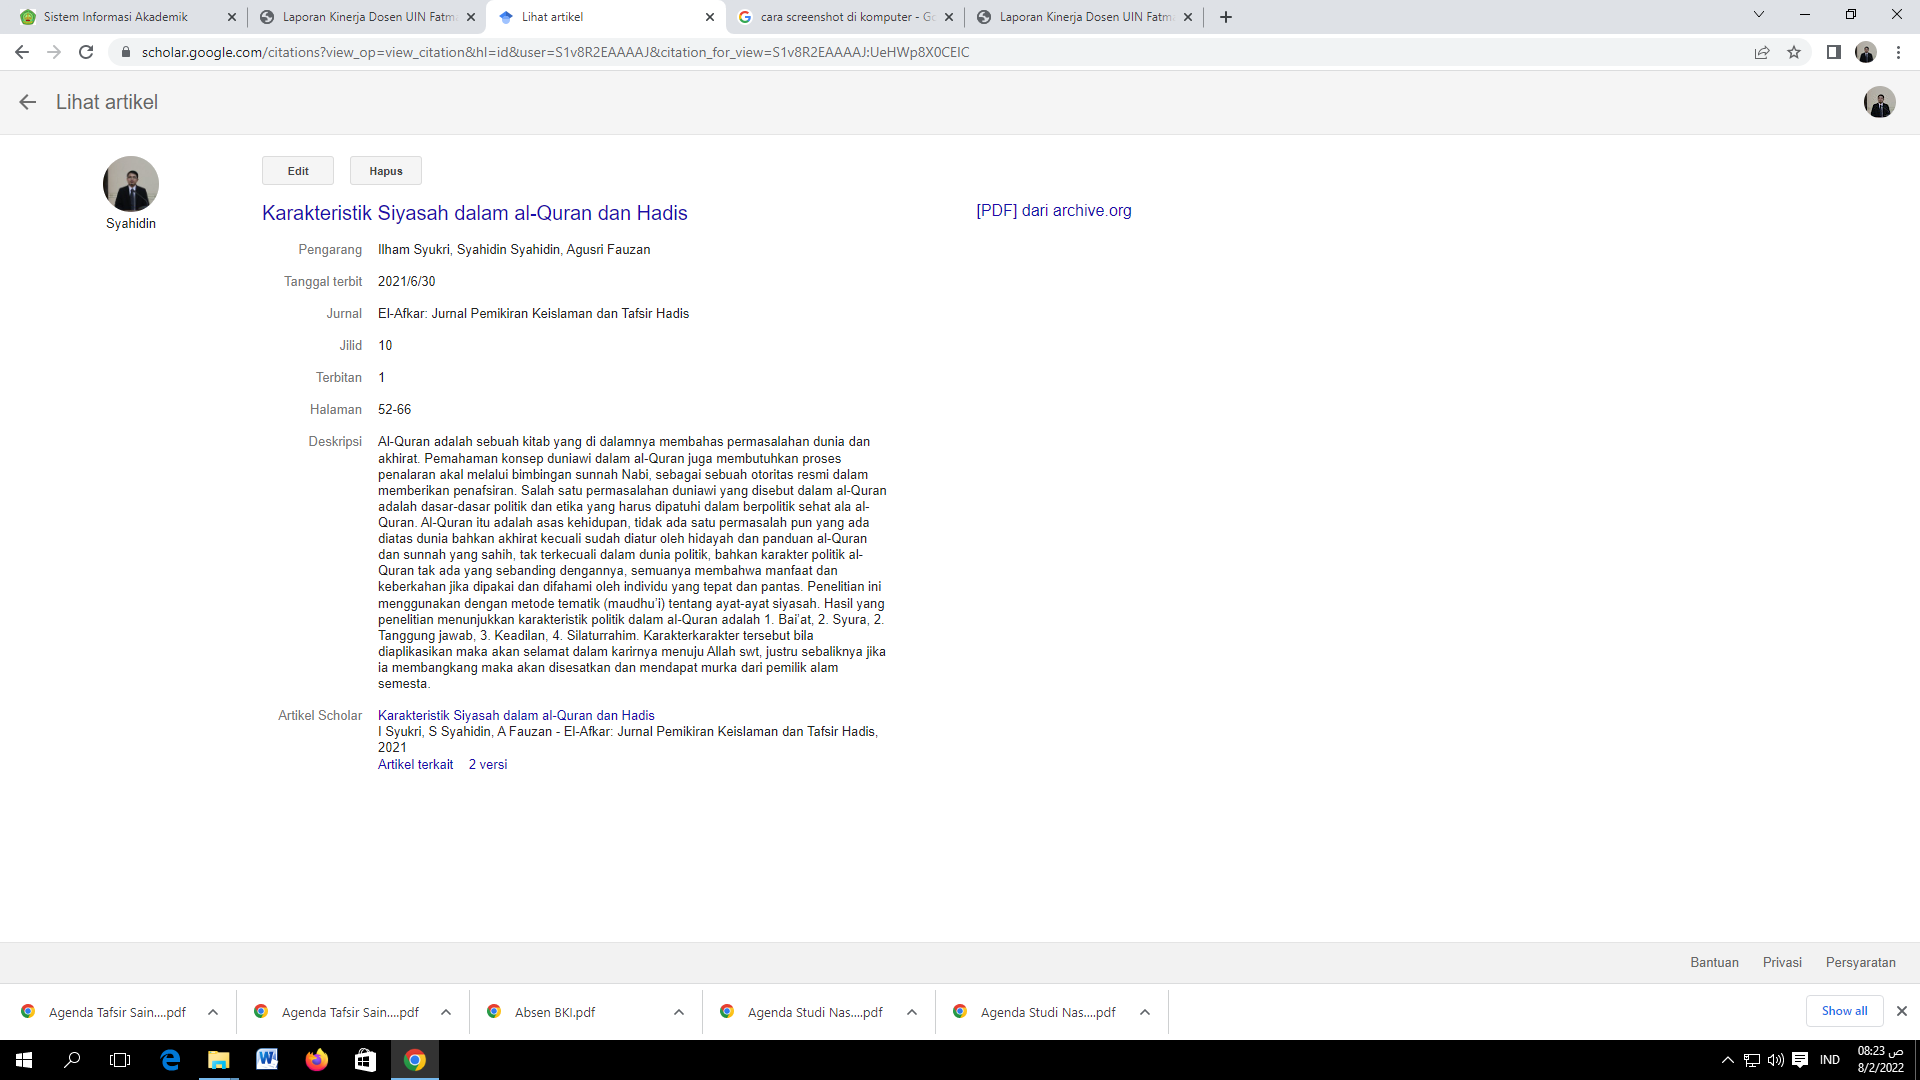
Task: Expand the first Agenda Tafsir Sain download menu
Action: 213,1012
